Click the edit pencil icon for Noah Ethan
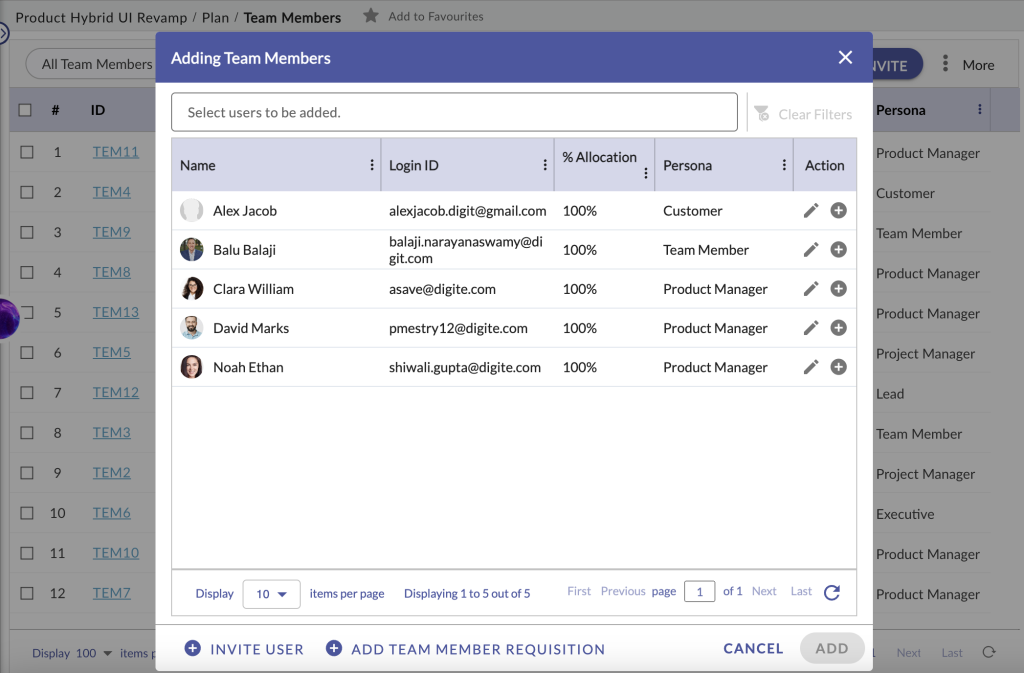This screenshot has width=1024, height=673. tap(810, 367)
